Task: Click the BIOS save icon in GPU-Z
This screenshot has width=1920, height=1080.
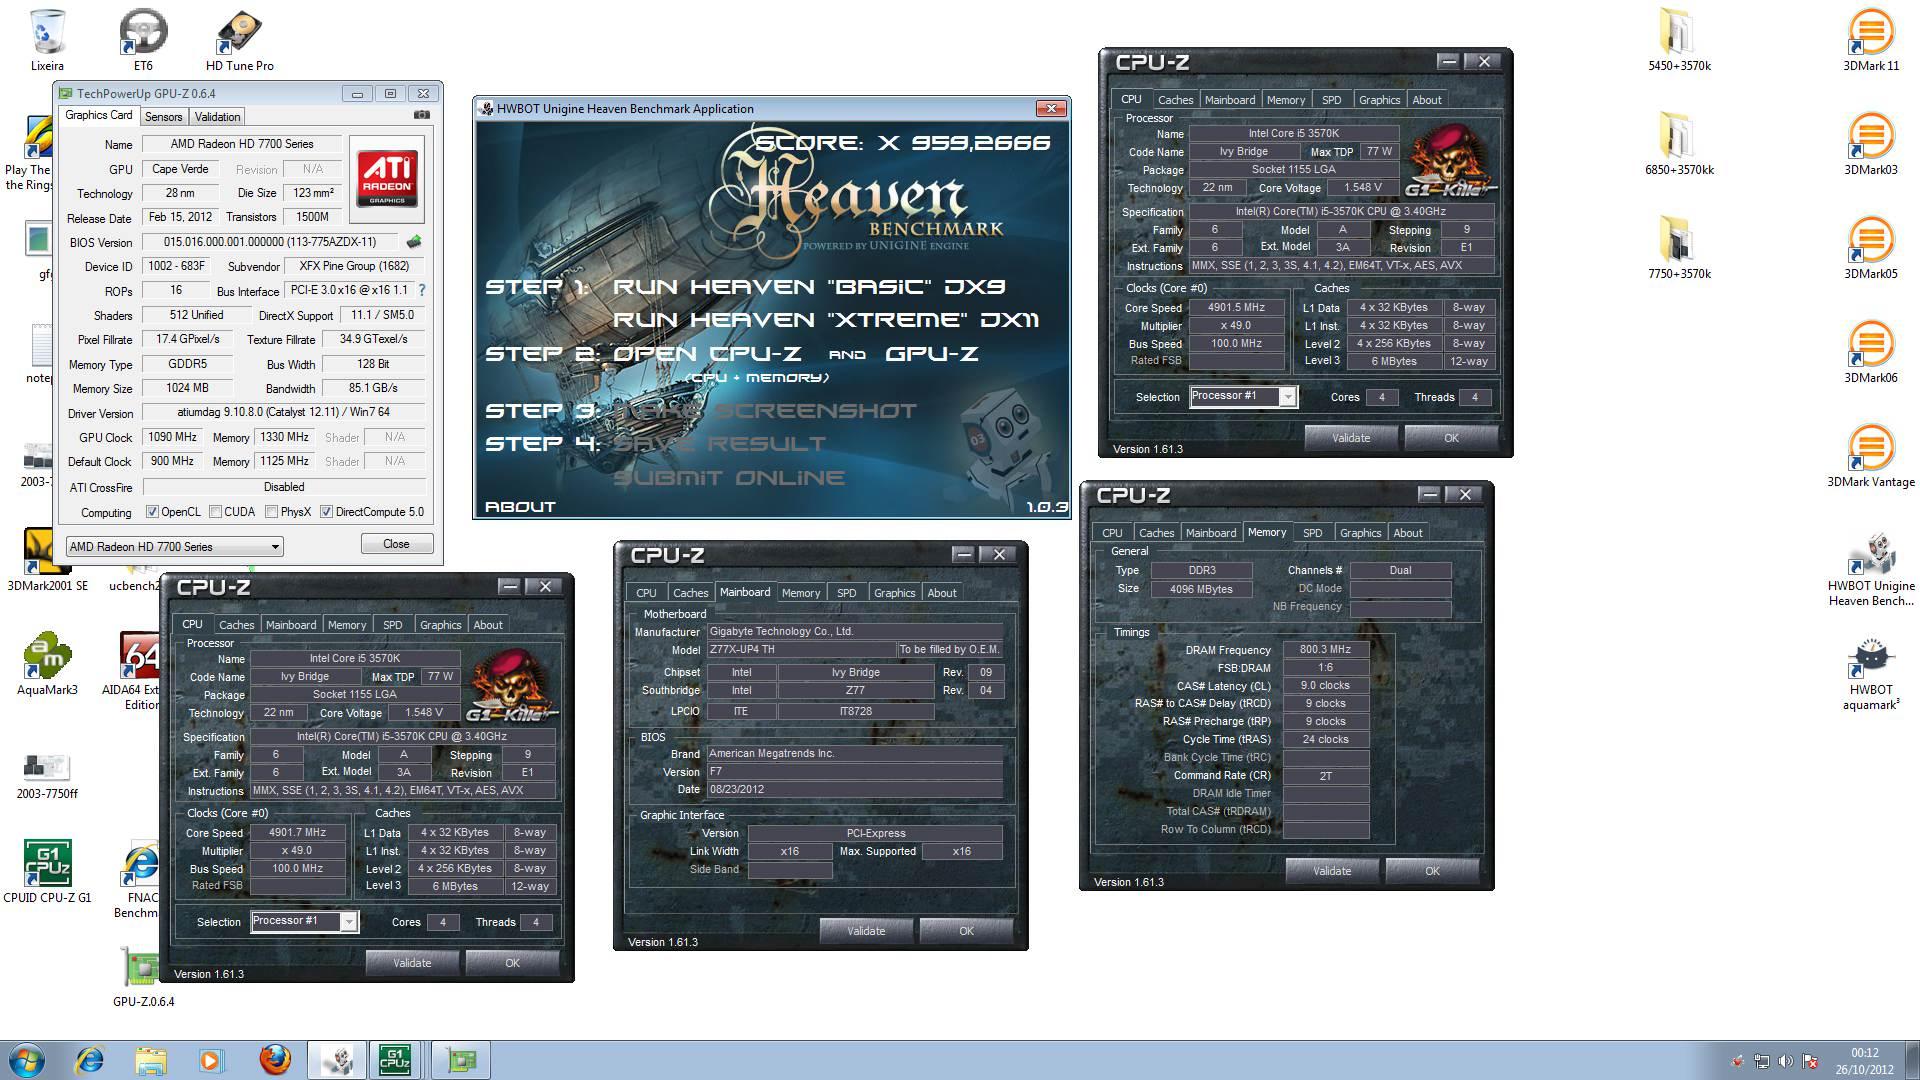Action: [x=414, y=242]
